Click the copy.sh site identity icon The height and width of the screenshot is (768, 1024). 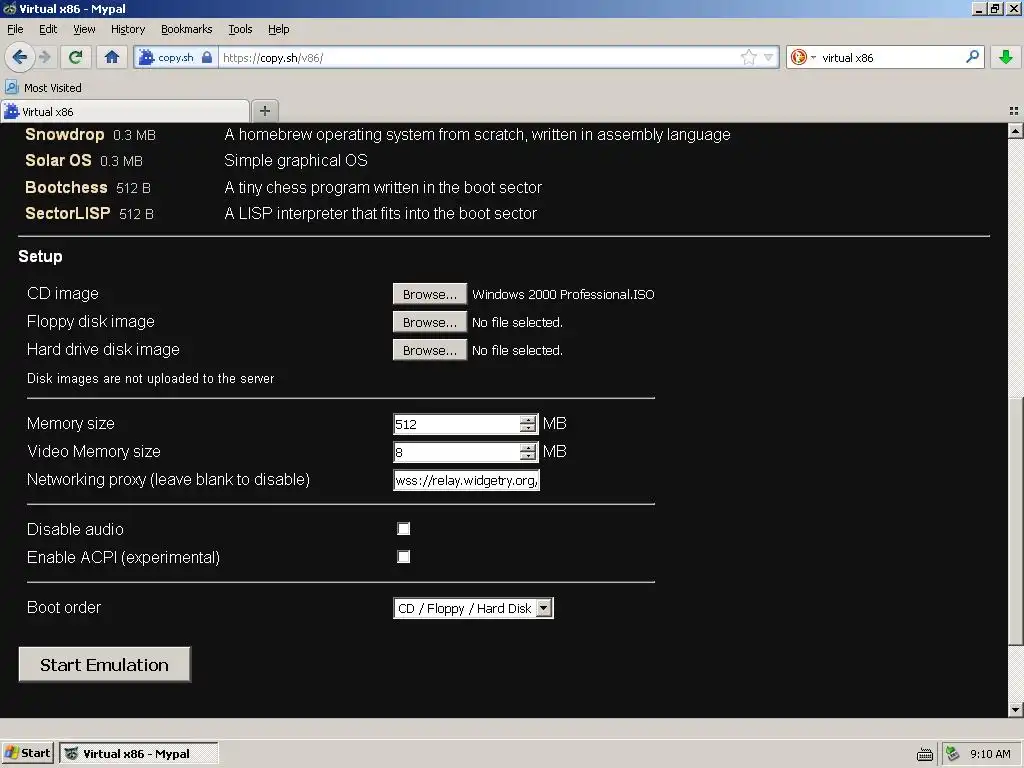[147, 57]
